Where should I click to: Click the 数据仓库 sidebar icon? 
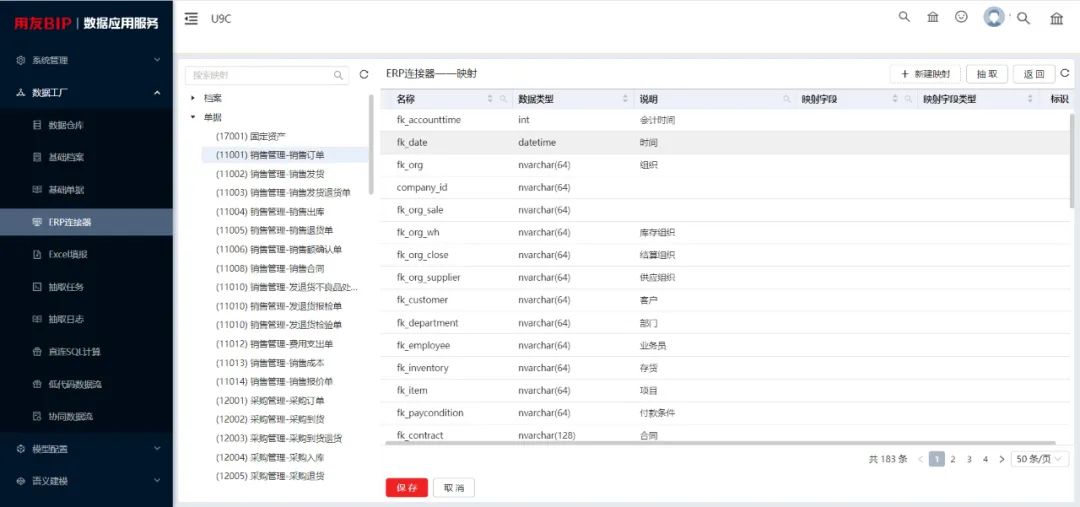coord(37,125)
